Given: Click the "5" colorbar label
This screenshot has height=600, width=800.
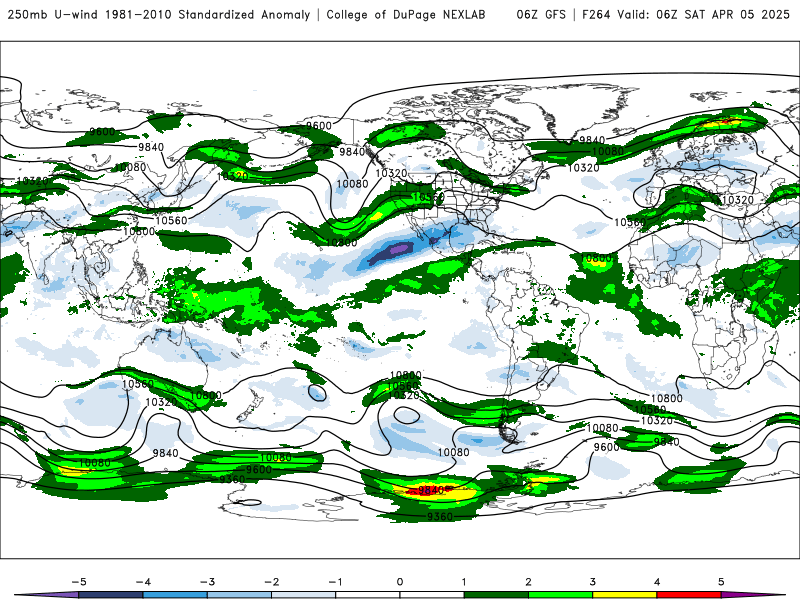Looking at the screenshot, I should pyautogui.click(x=721, y=582).
